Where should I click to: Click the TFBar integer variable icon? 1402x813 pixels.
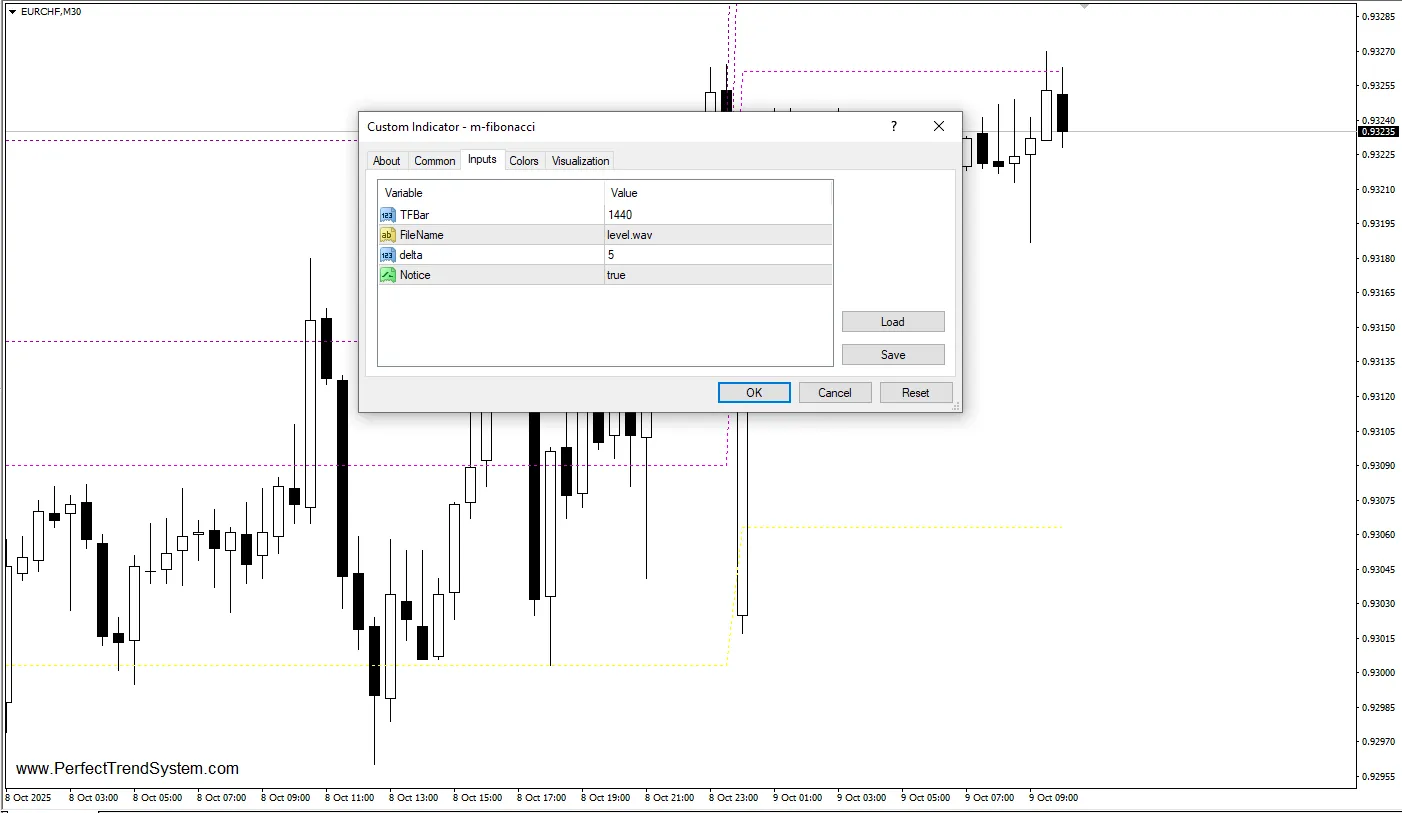pos(387,215)
